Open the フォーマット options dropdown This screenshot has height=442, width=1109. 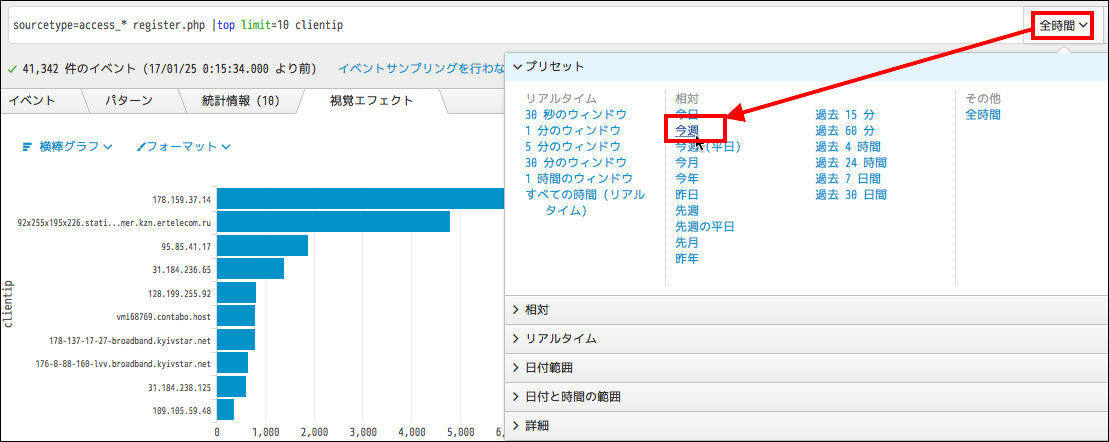[x=184, y=146]
